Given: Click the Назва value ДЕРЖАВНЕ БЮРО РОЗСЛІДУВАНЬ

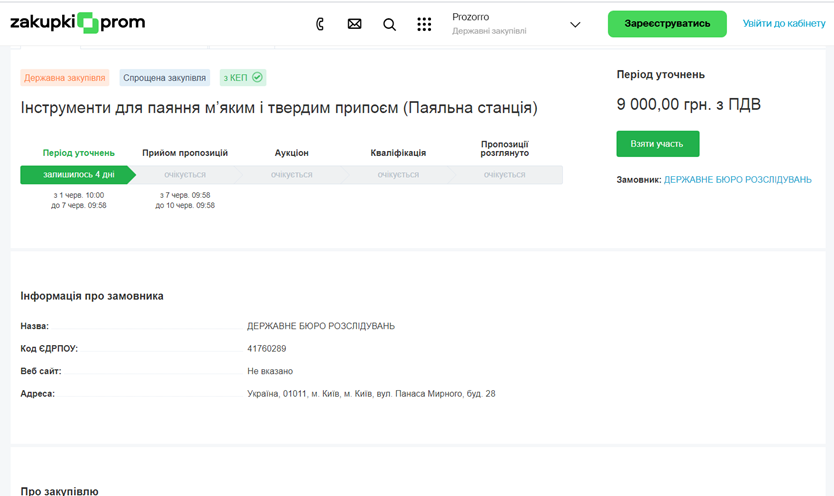Looking at the screenshot, I should 321,326.
